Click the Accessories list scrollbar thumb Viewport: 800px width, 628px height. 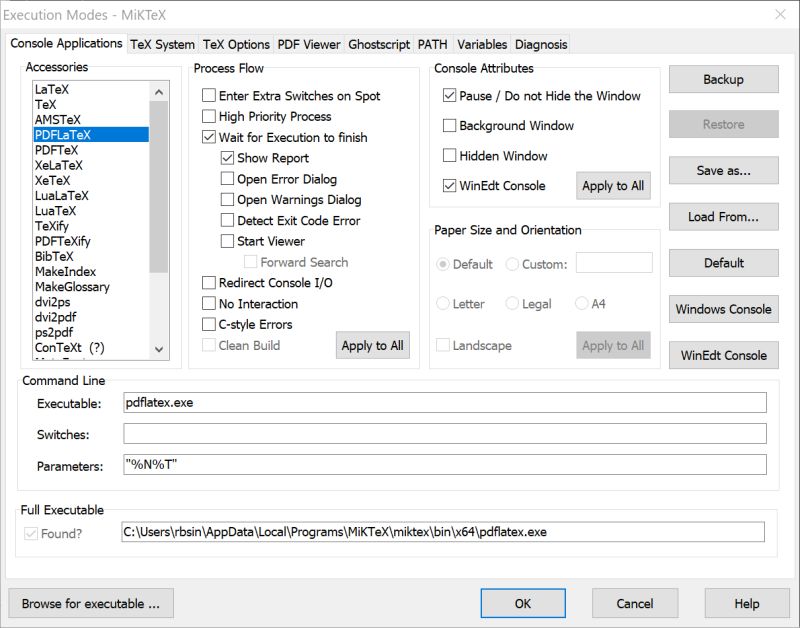pos(159,187)
